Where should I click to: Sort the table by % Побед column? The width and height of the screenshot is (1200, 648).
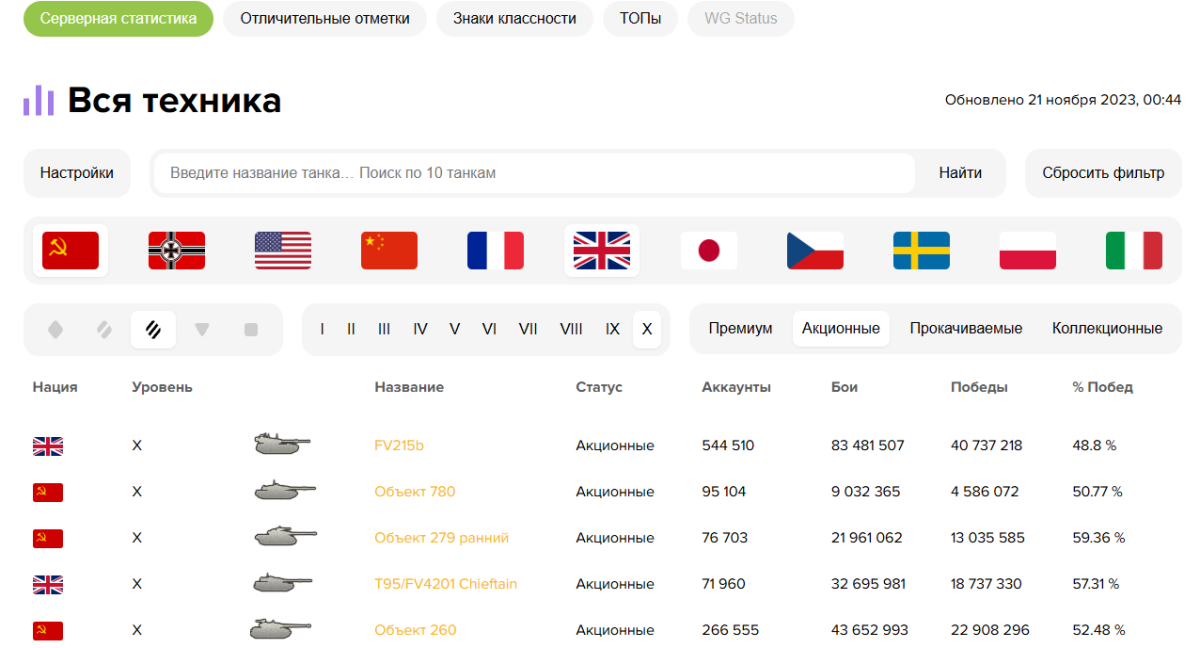point(1102,387)
